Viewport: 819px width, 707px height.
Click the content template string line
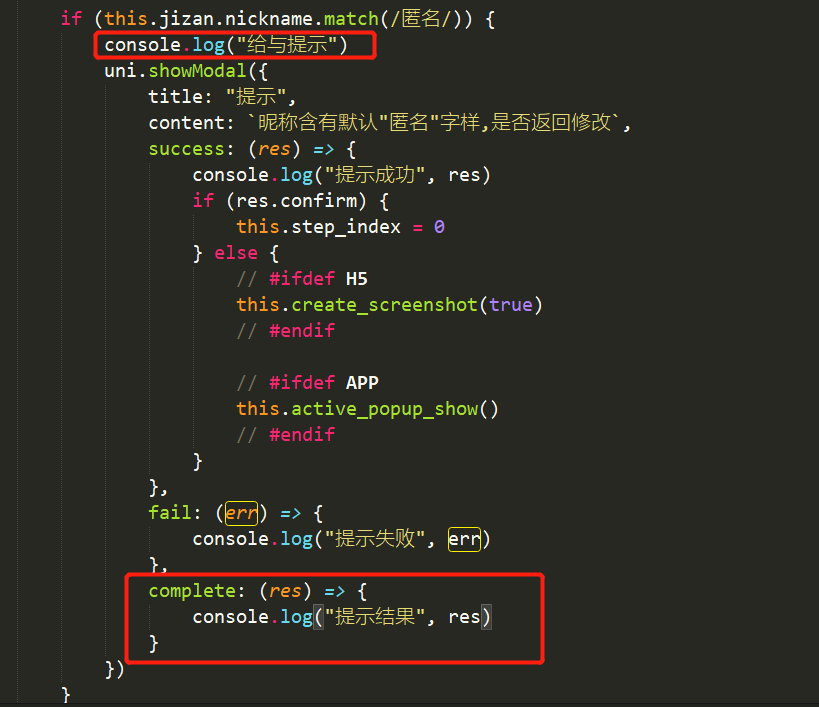pyautogui.click(x=390, y=123)
